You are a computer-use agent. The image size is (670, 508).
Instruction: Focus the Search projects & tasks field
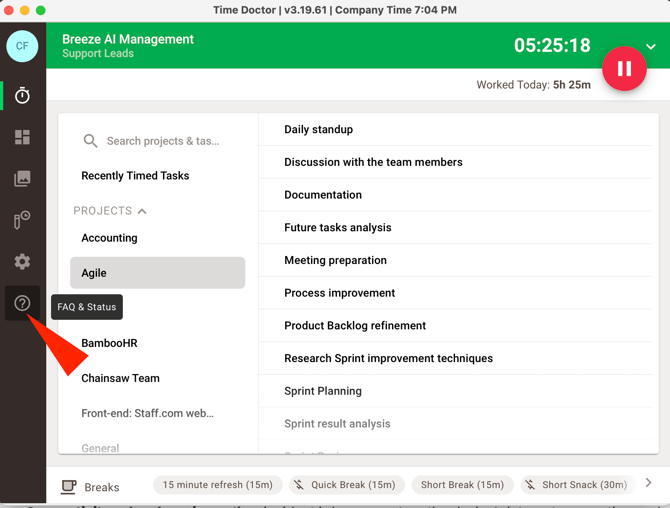click(163, 141)
